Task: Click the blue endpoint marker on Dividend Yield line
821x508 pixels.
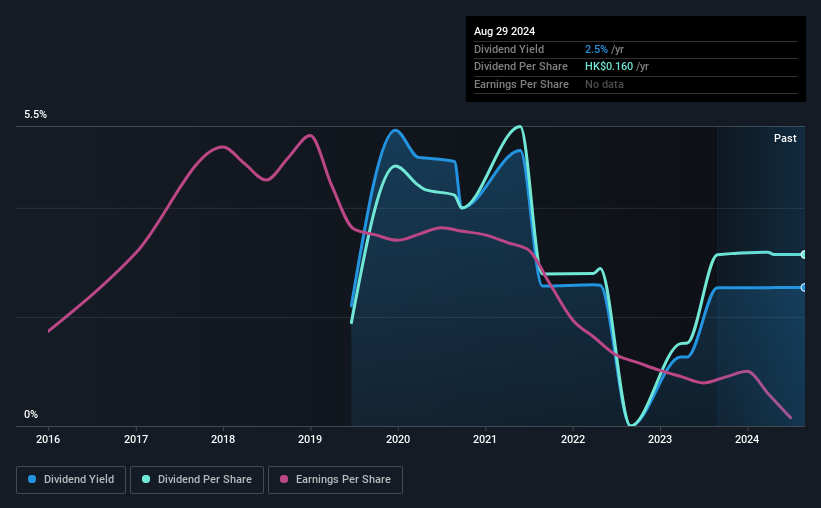Action: pos(804,288)
